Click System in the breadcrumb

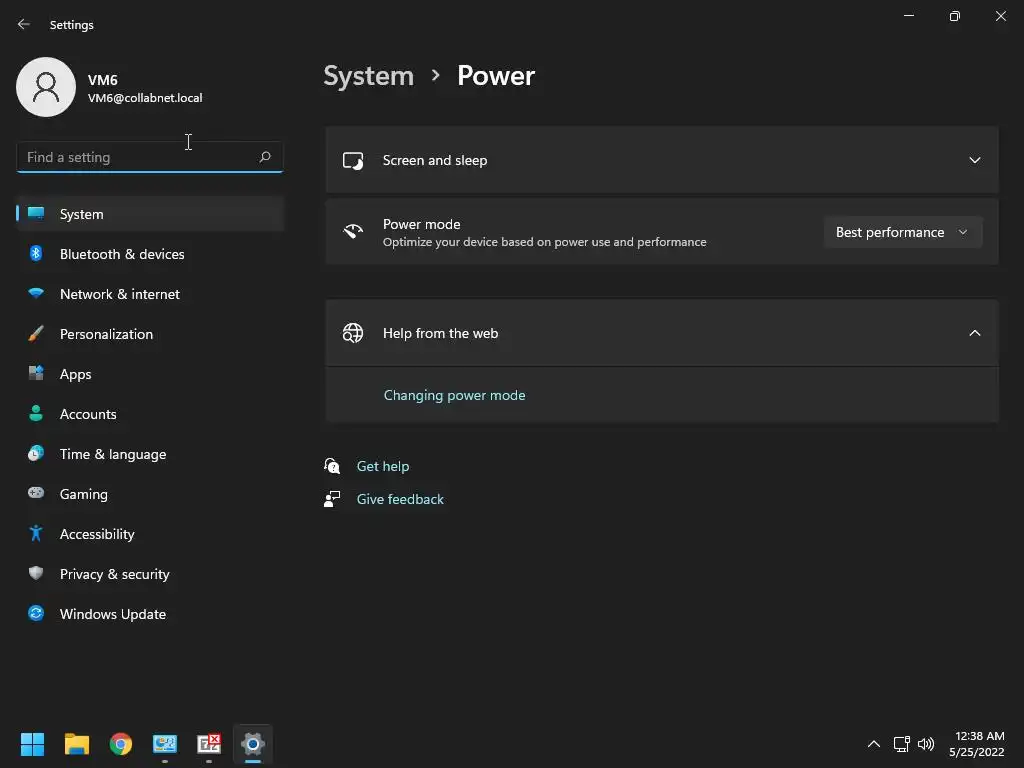[368, 76]
